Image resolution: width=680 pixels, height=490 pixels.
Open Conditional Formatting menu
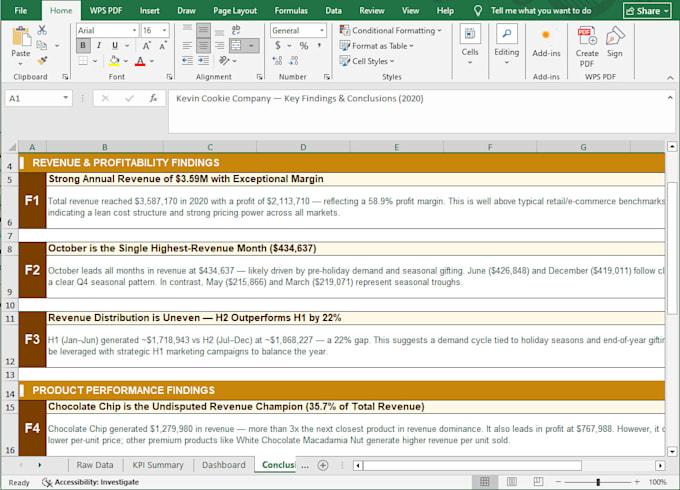390,30
